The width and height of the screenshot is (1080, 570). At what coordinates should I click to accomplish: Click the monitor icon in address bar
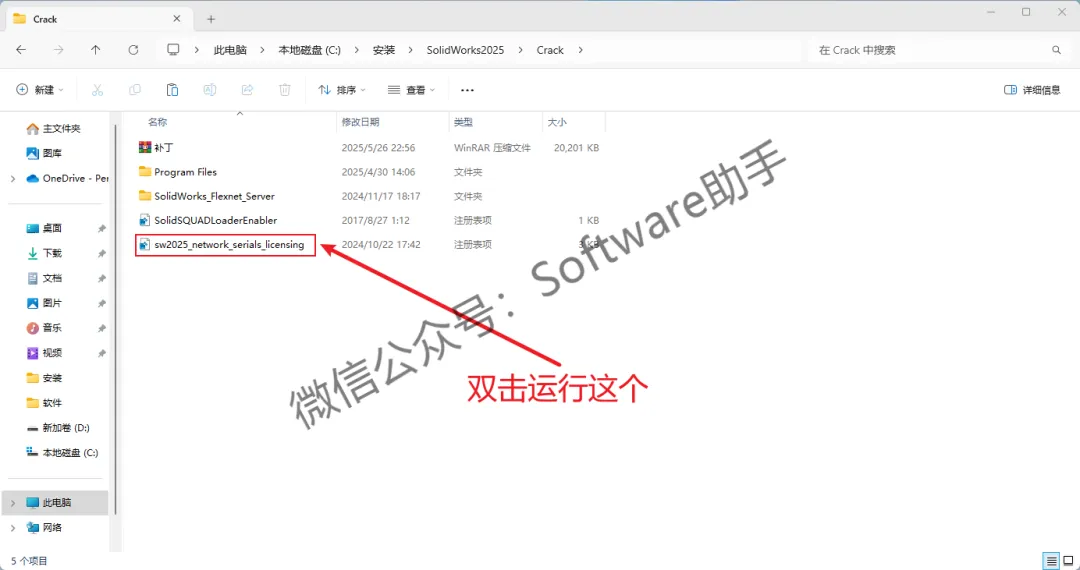[173, 50]
